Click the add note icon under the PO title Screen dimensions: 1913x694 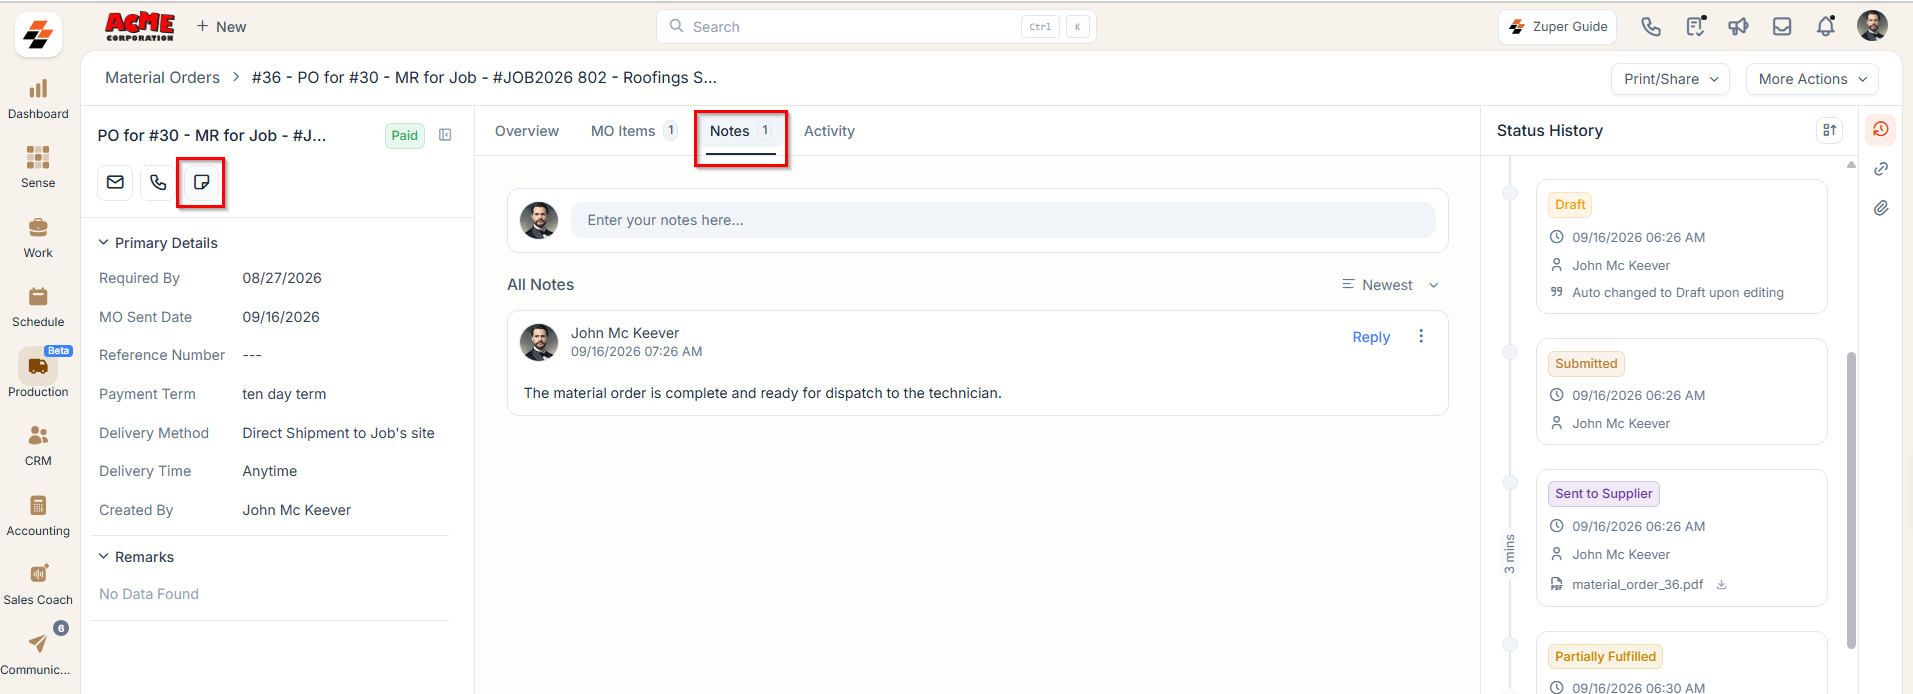point(201,182)
